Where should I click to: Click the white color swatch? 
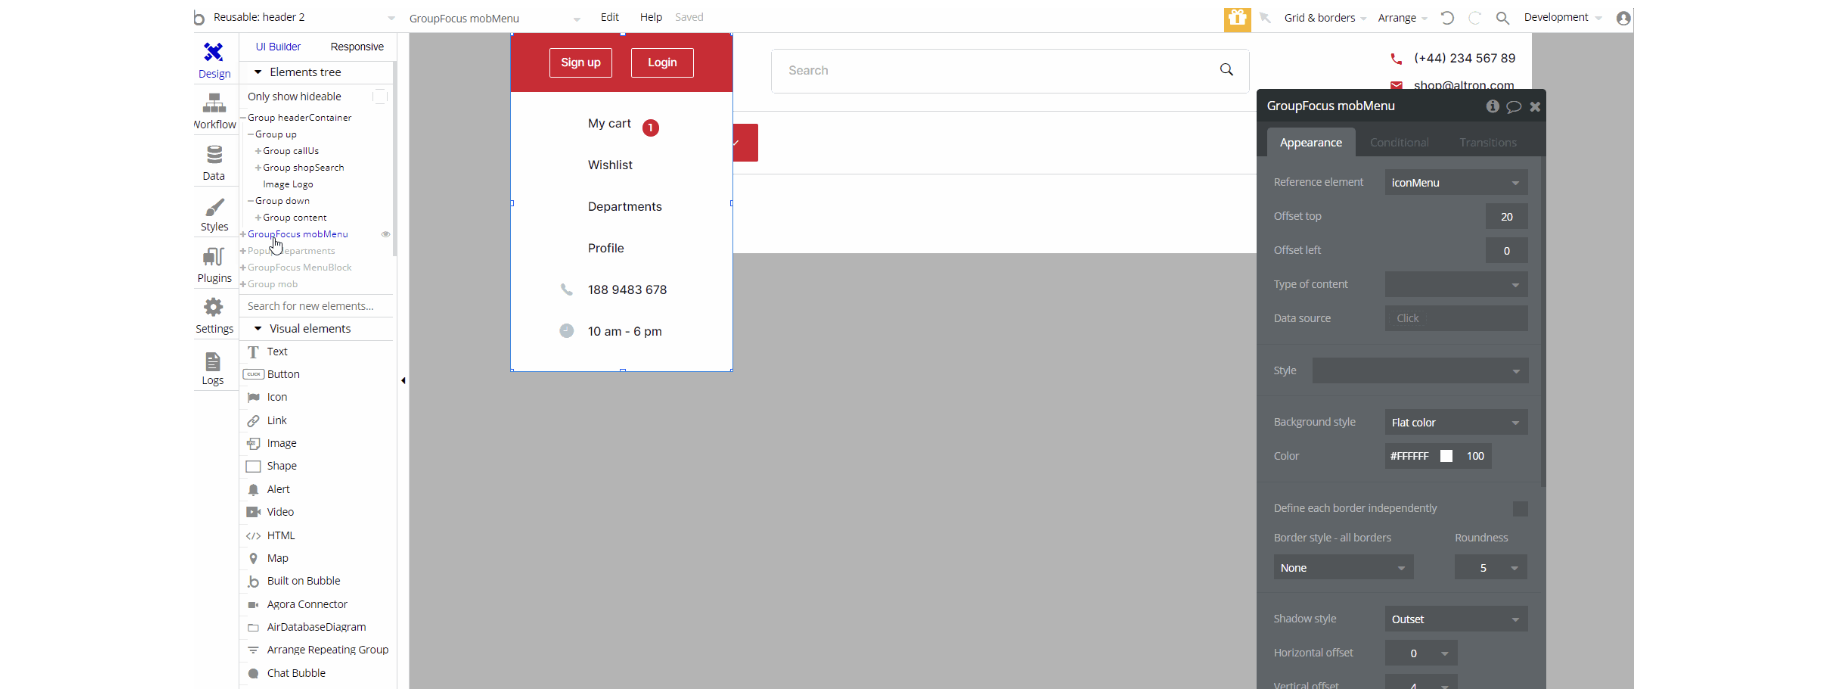(1446, 456)
